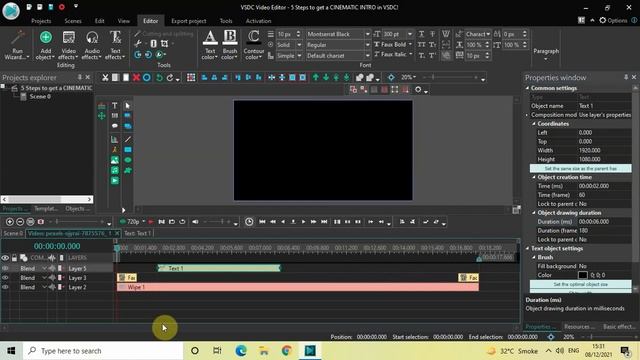This screenshot has height=360, width=640.
Task: Toggle audio icon on Layer 5 row
Action: (52, 268)
